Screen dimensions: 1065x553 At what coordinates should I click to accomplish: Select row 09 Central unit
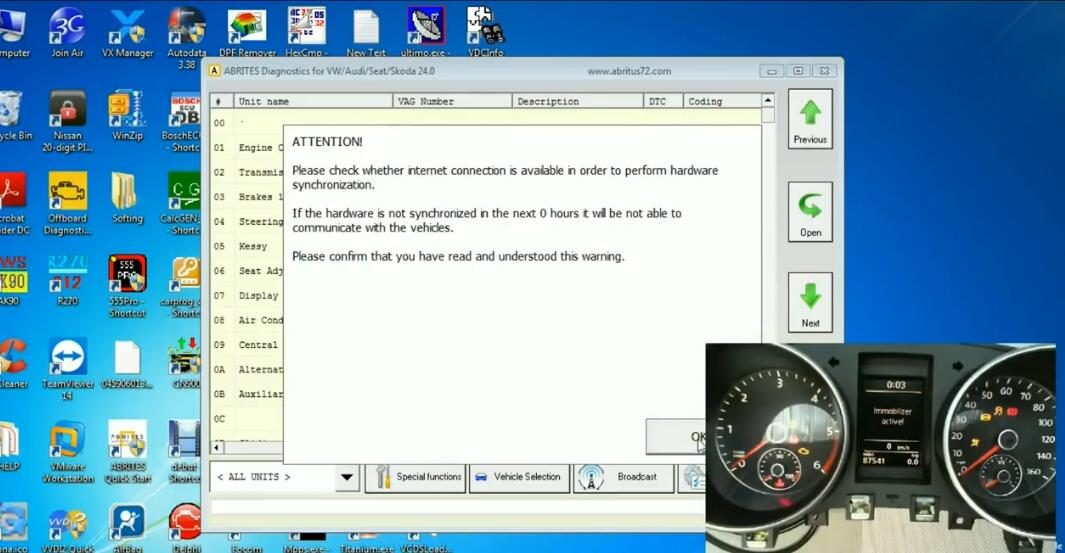(x=247, y=344)
